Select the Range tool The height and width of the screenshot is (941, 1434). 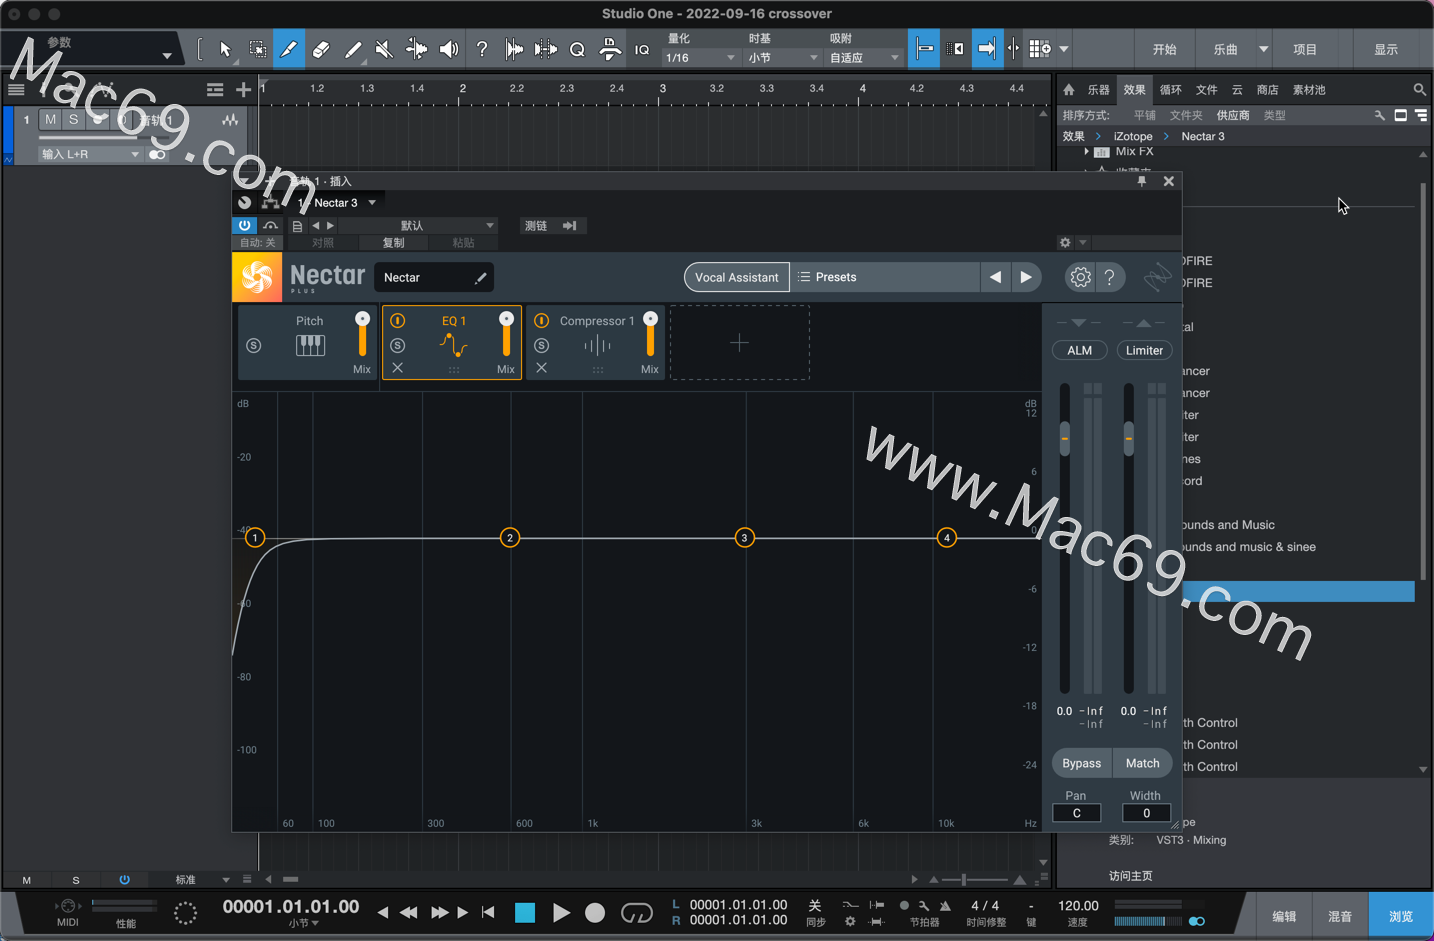coord(257,49)
